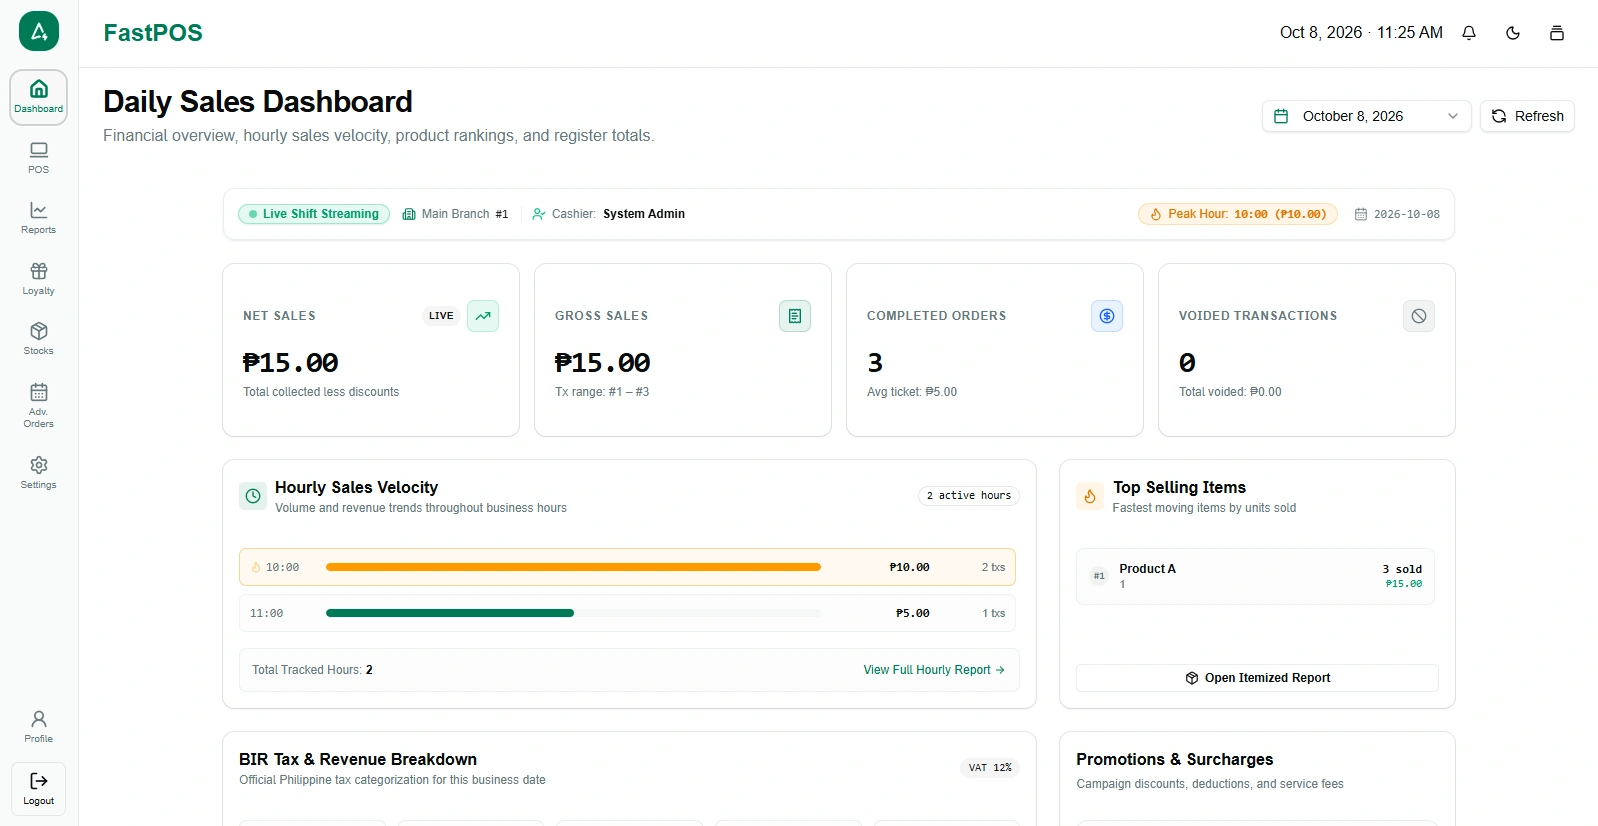Open Adv. Orders calendar icon
This screenshot has height=826, width=1598.
pyautogui.click(x=39, y=392)
